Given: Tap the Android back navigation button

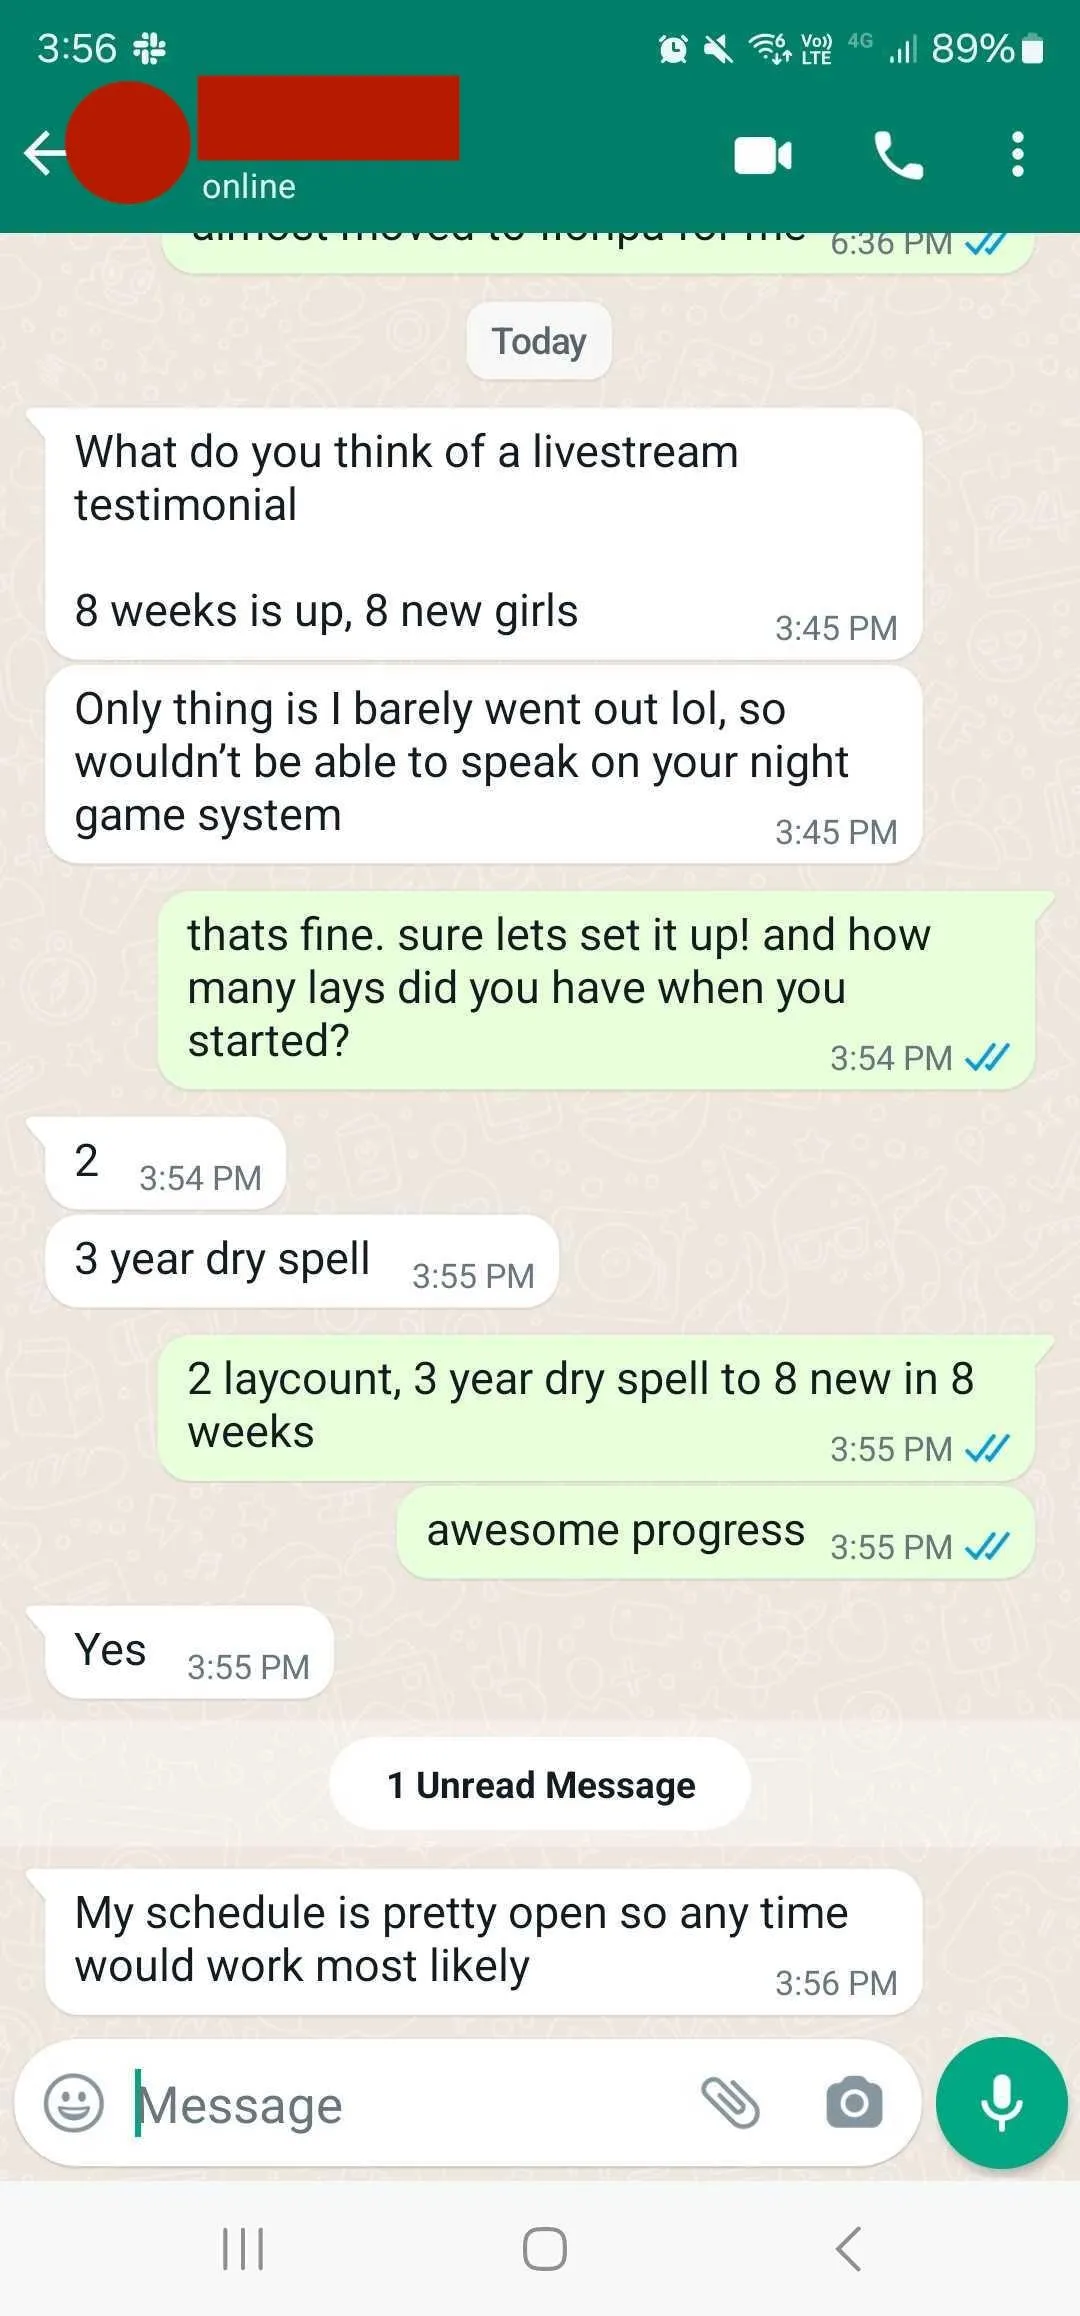Looking at the screenshot, I should (848, 2249).
